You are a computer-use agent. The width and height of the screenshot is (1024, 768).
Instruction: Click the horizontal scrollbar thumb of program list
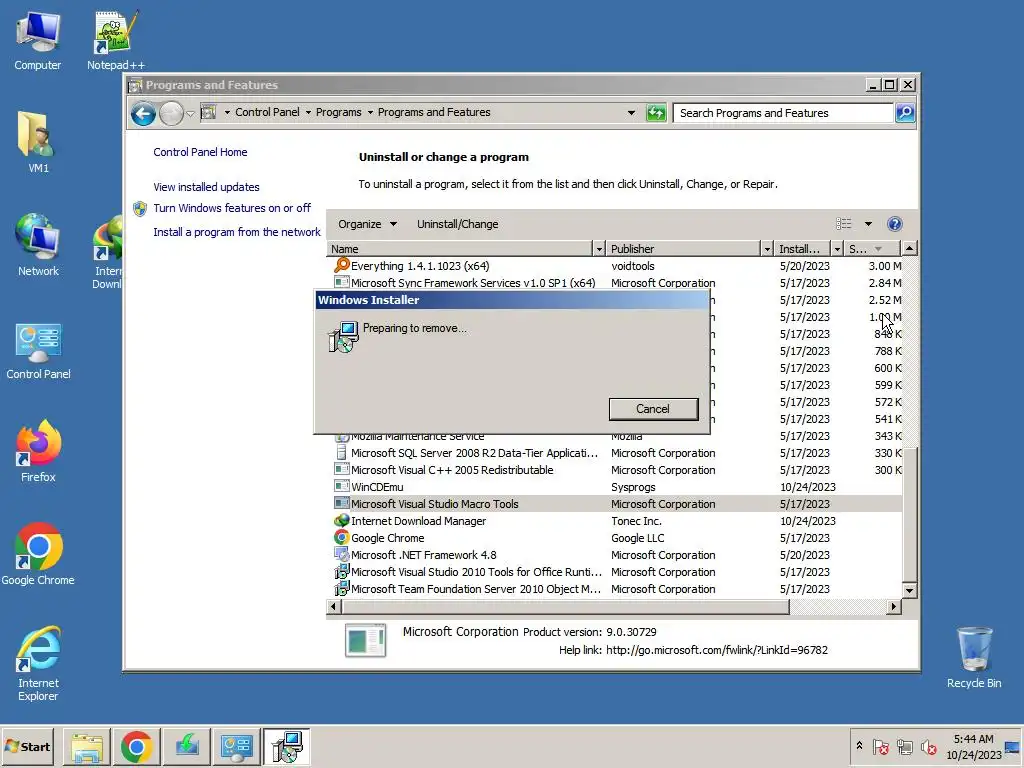565,607
